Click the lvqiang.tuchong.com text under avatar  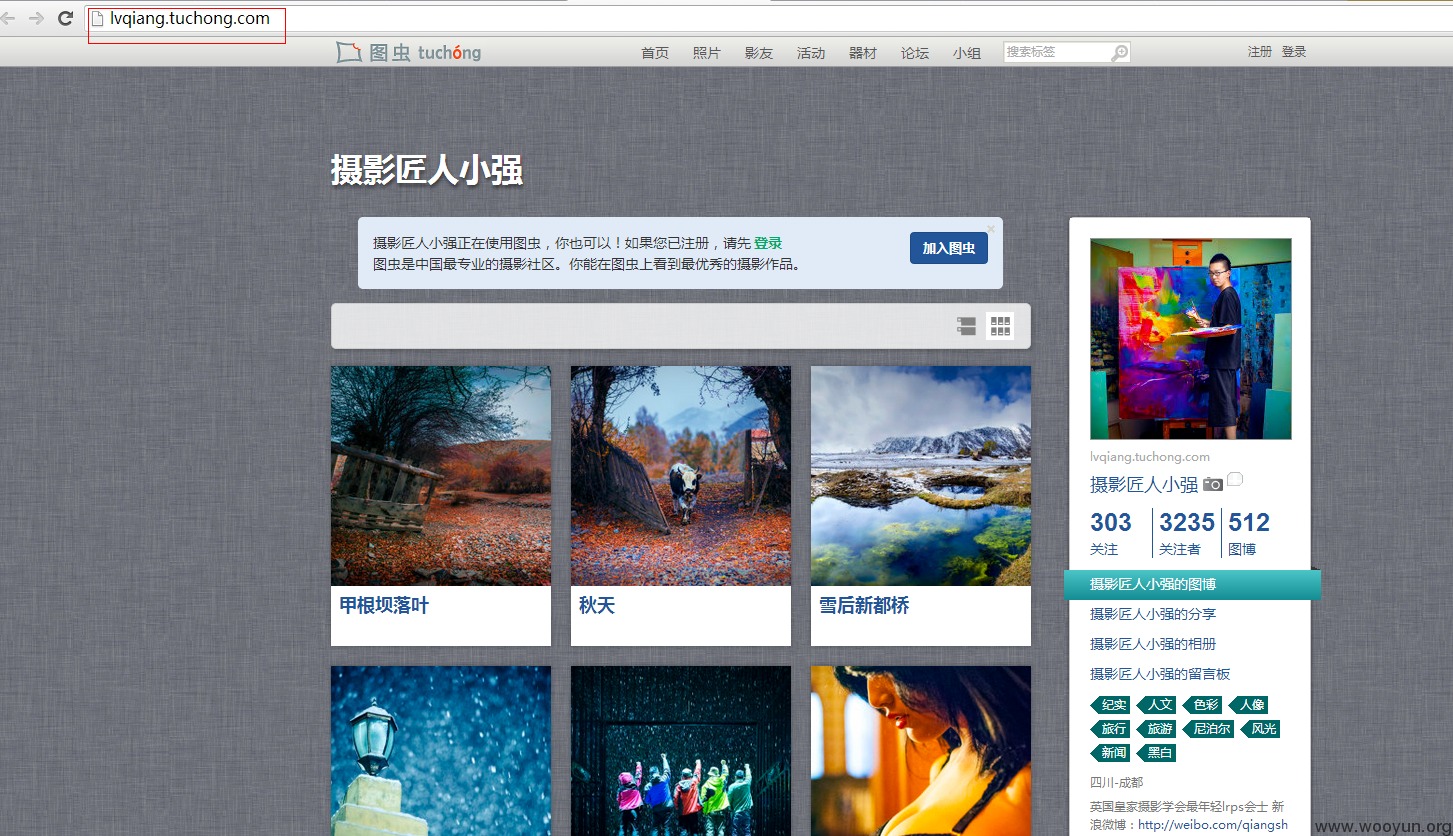(x=1150, y=457)
